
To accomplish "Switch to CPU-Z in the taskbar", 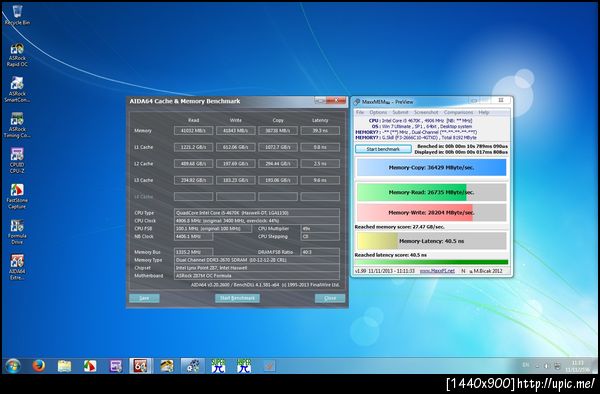I will [116, 366].
